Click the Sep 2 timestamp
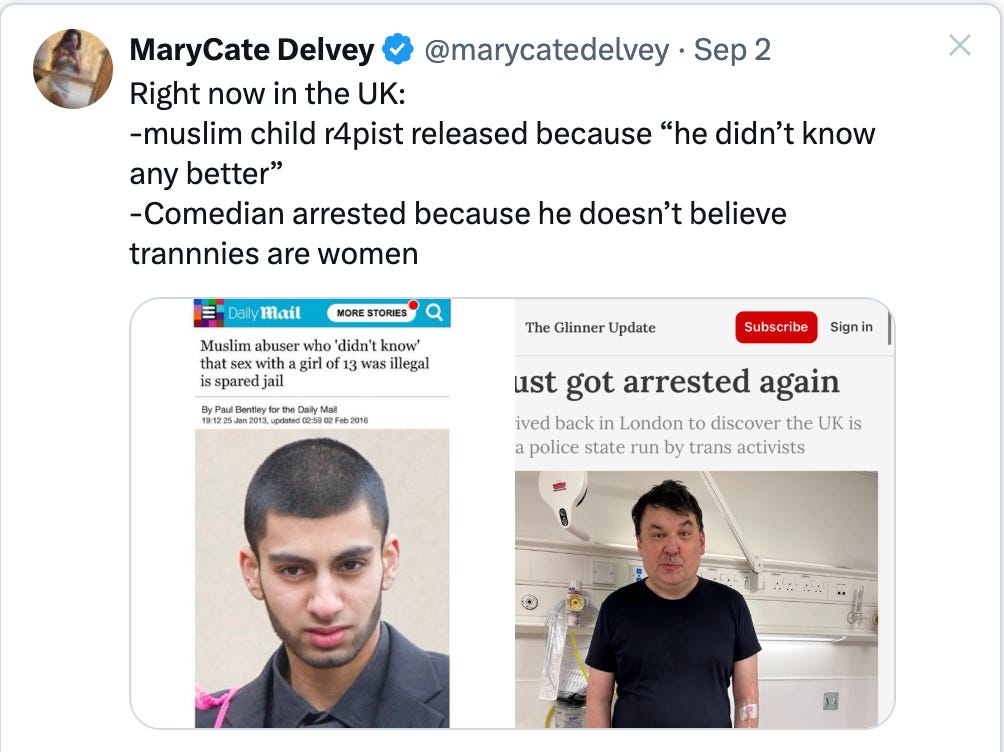Screen dimensions: 1004x752 [732, 49]
